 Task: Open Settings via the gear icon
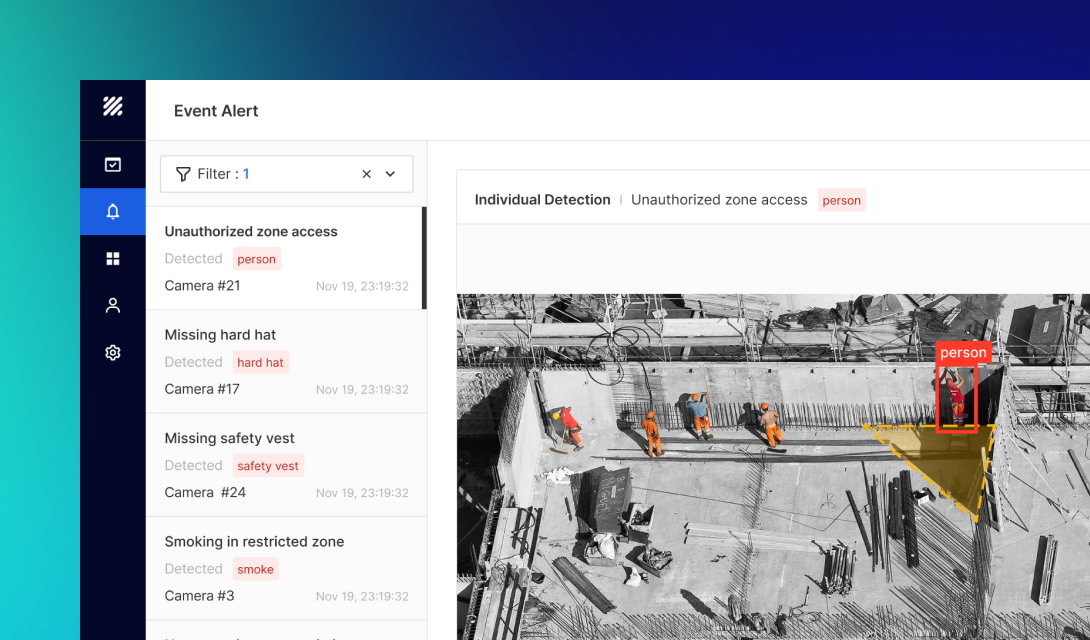[x=112, y=352]
